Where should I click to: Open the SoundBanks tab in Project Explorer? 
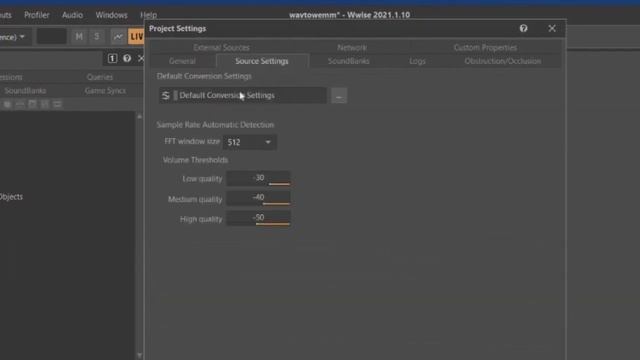tap(25, 91)
